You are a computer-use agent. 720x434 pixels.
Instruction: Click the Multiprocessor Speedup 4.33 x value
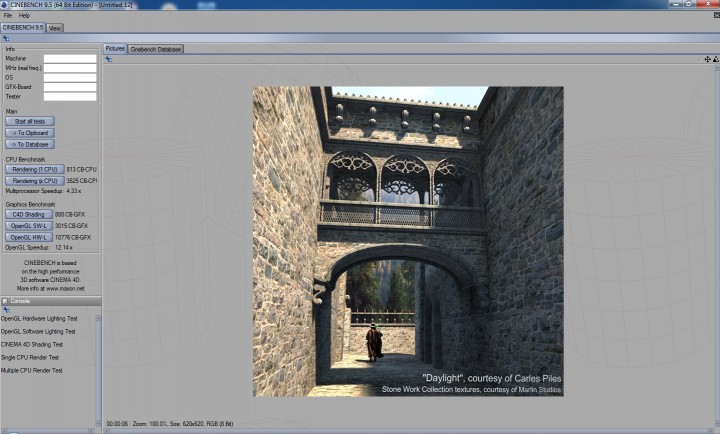point(73,191)
